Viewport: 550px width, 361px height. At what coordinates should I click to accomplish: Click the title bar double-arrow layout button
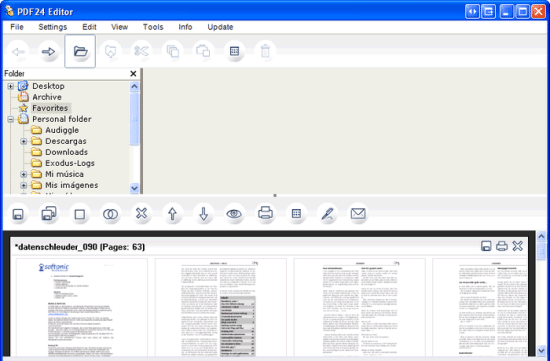472,12
